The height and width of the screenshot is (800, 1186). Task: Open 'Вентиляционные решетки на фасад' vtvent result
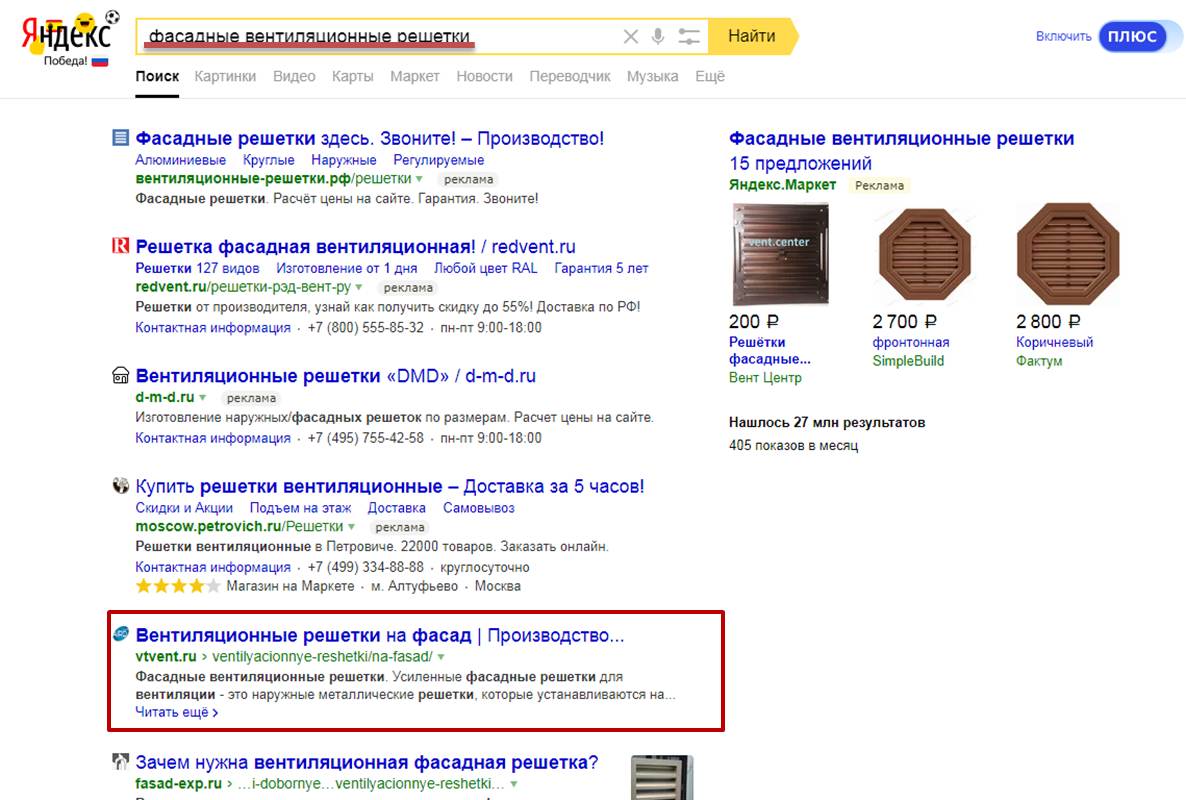click(x=380, y=636)
